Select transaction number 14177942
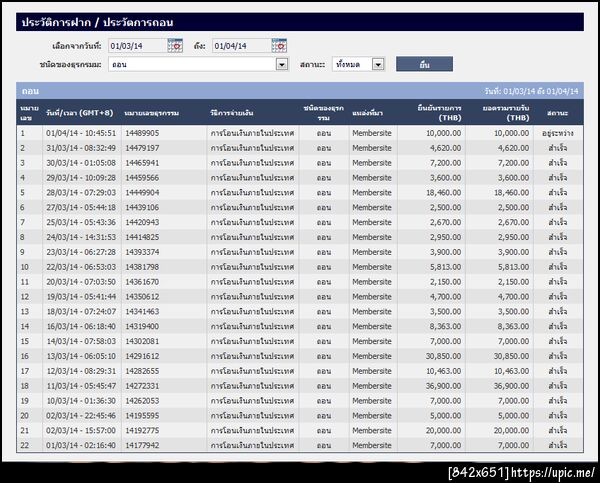Viewport: 600px width, 483px height. (142, 445)
